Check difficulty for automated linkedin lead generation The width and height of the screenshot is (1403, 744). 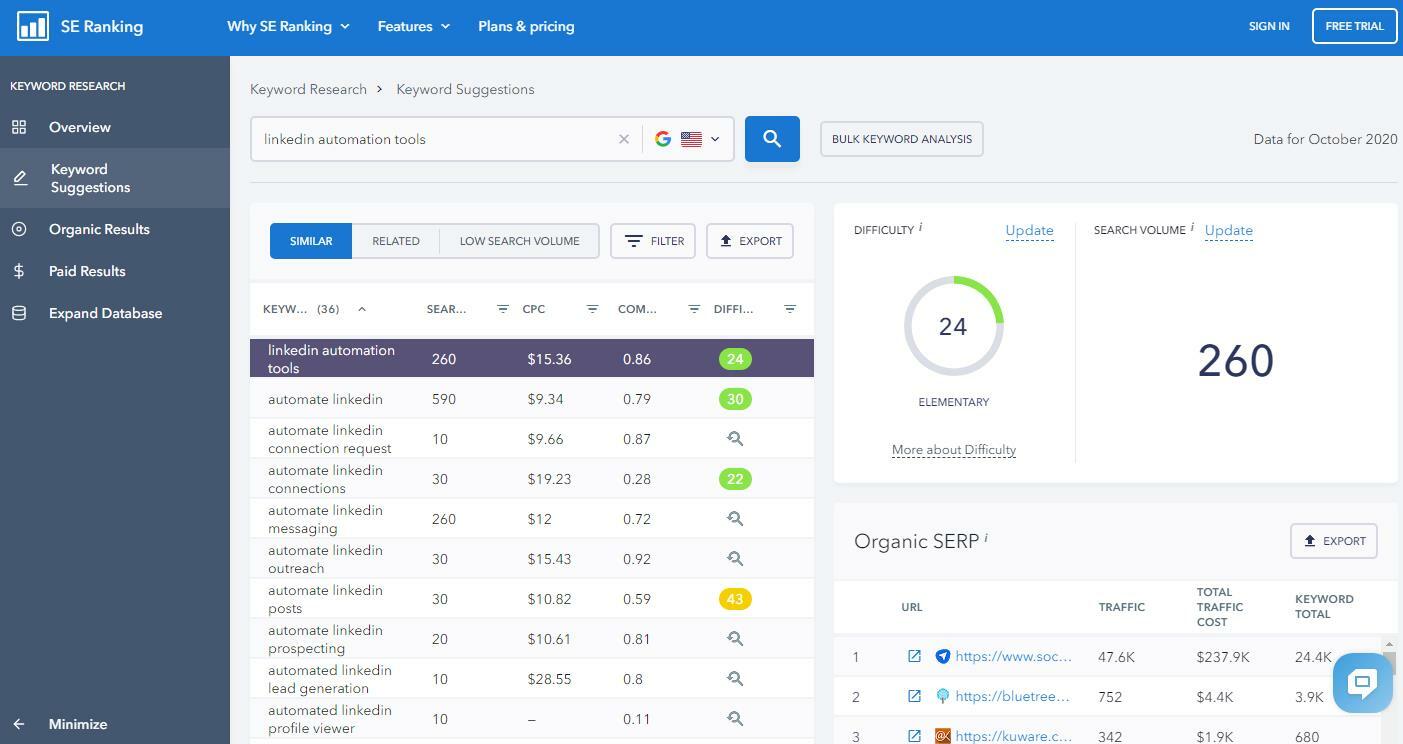[735, 679]
